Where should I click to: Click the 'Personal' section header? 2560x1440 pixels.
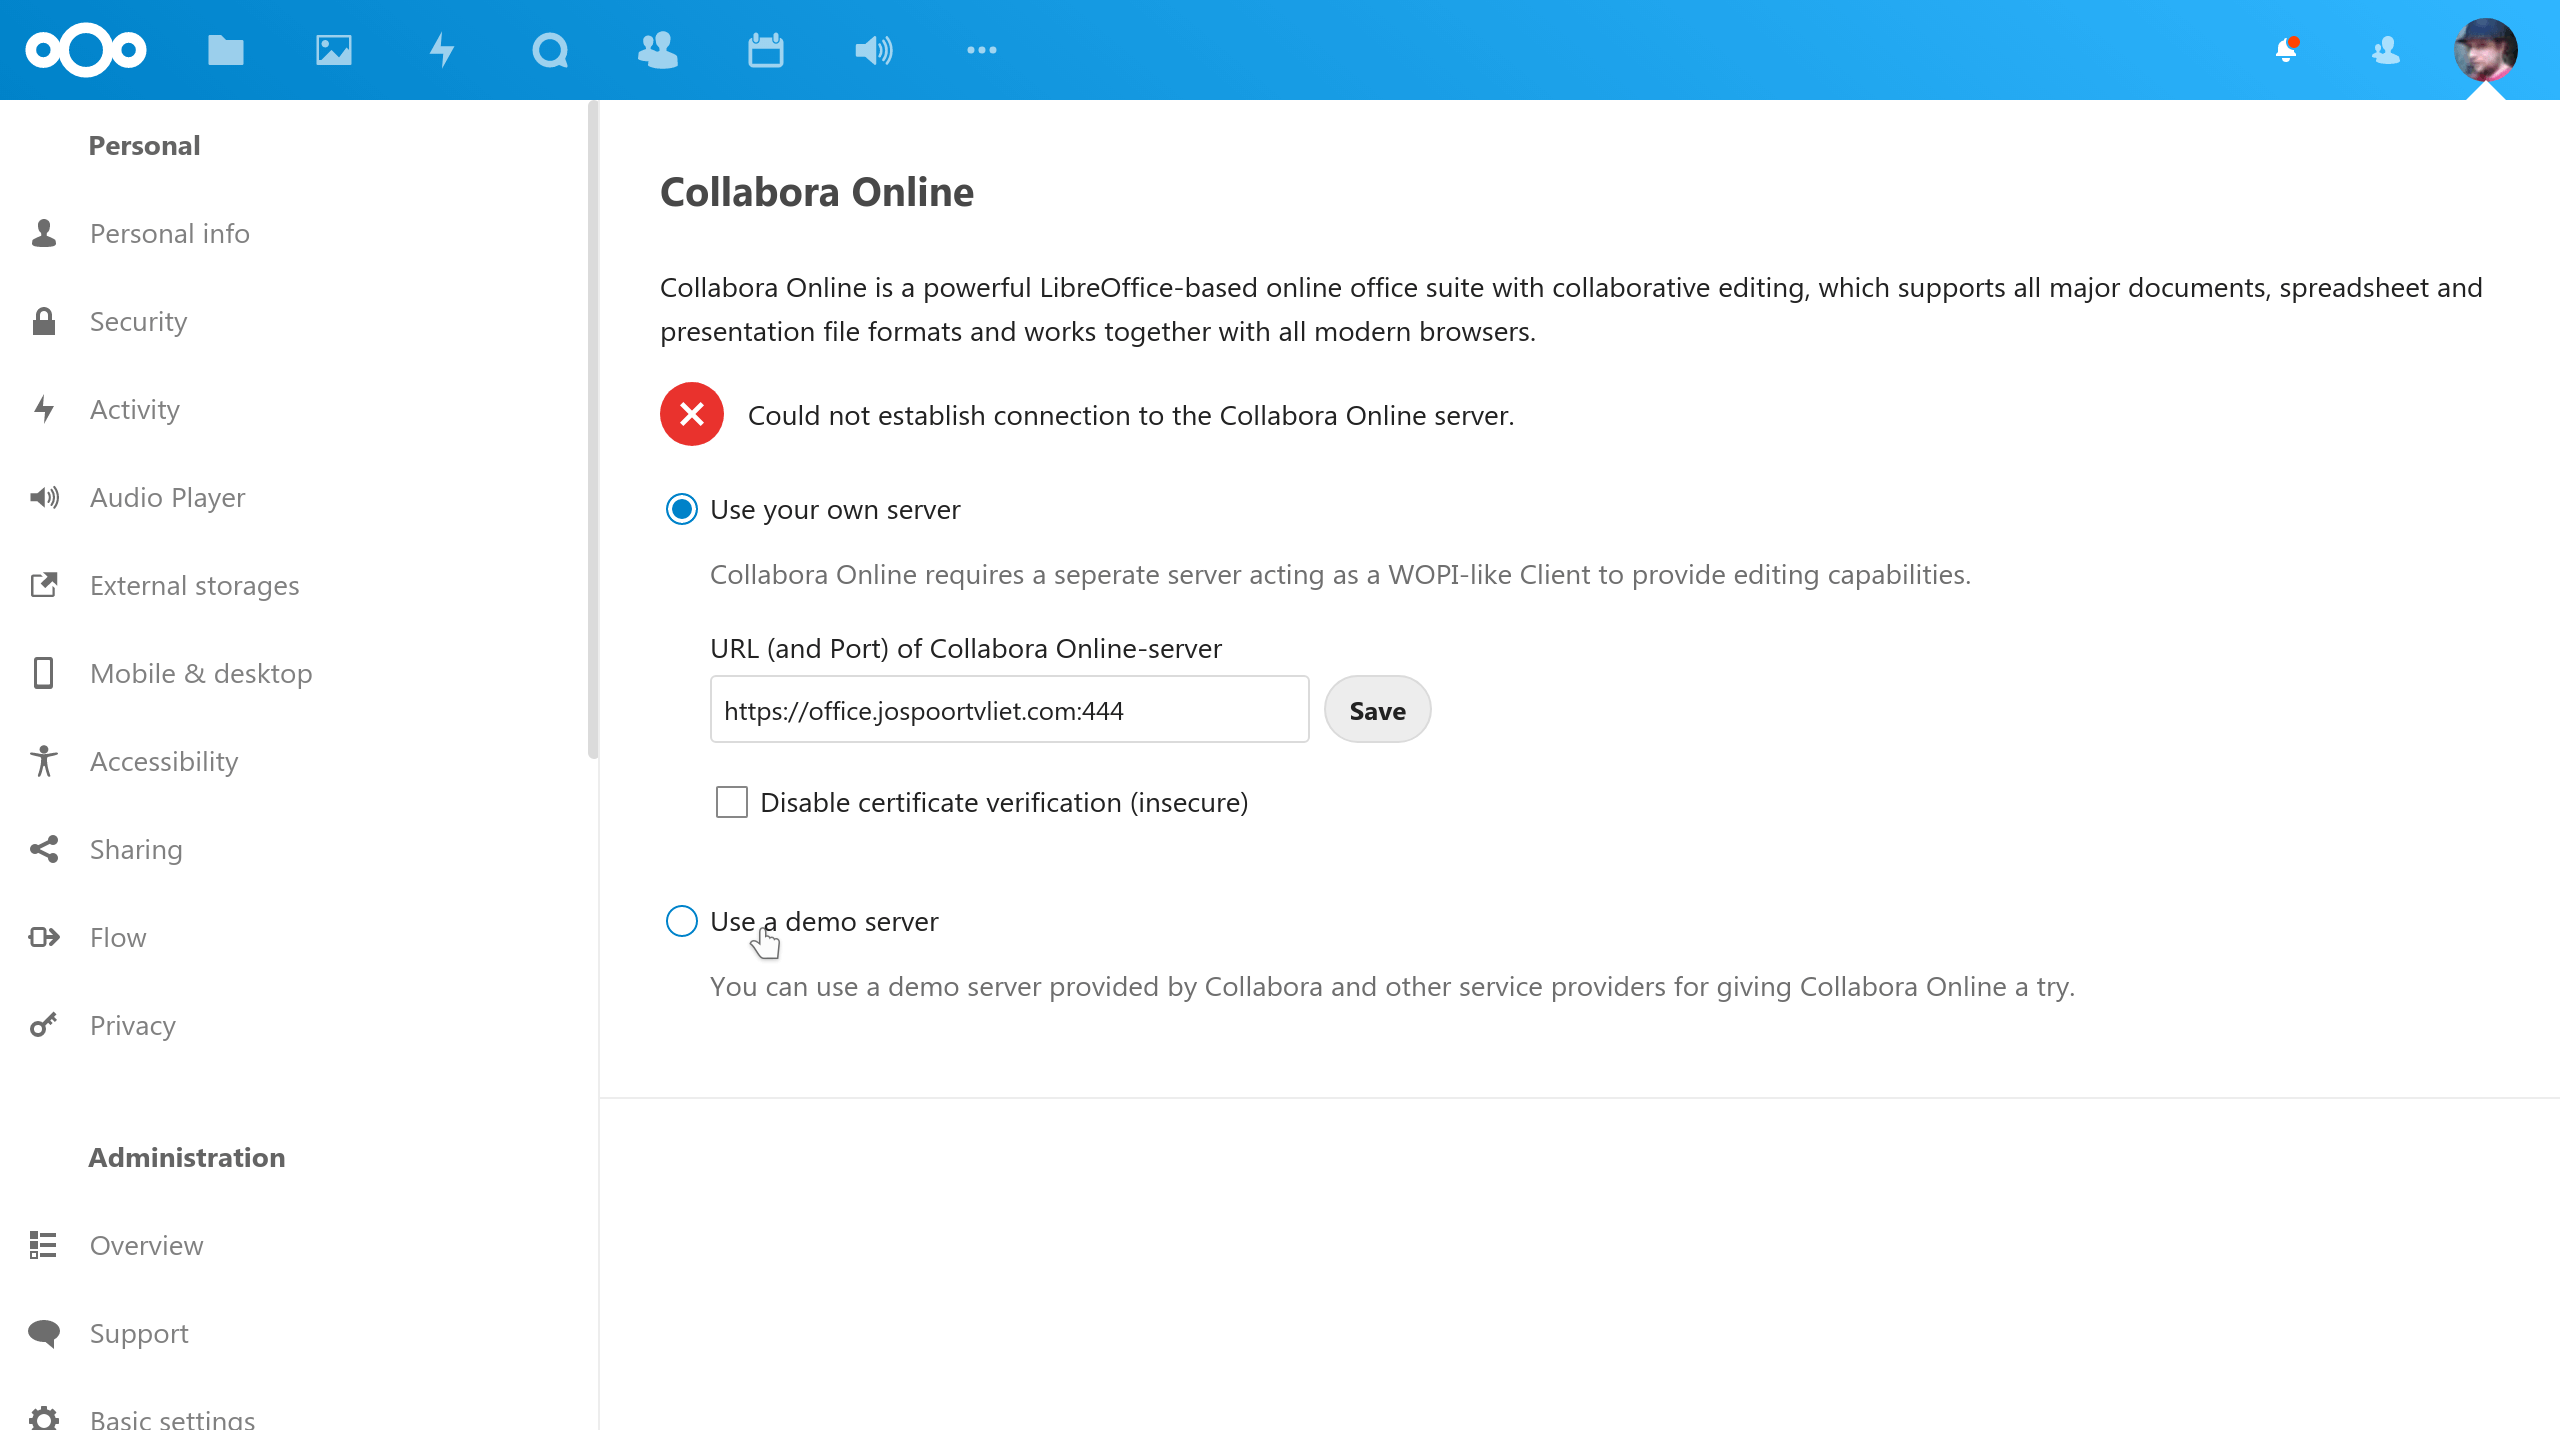[145, 145]
